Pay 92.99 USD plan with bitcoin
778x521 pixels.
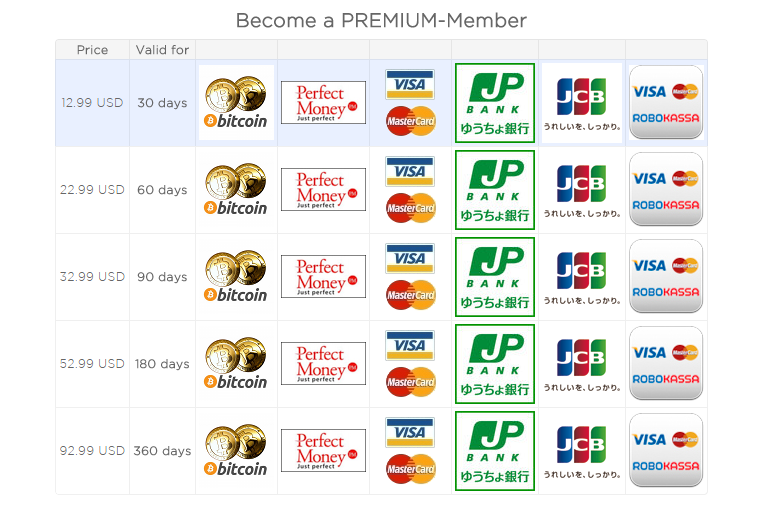coord(236,451)
